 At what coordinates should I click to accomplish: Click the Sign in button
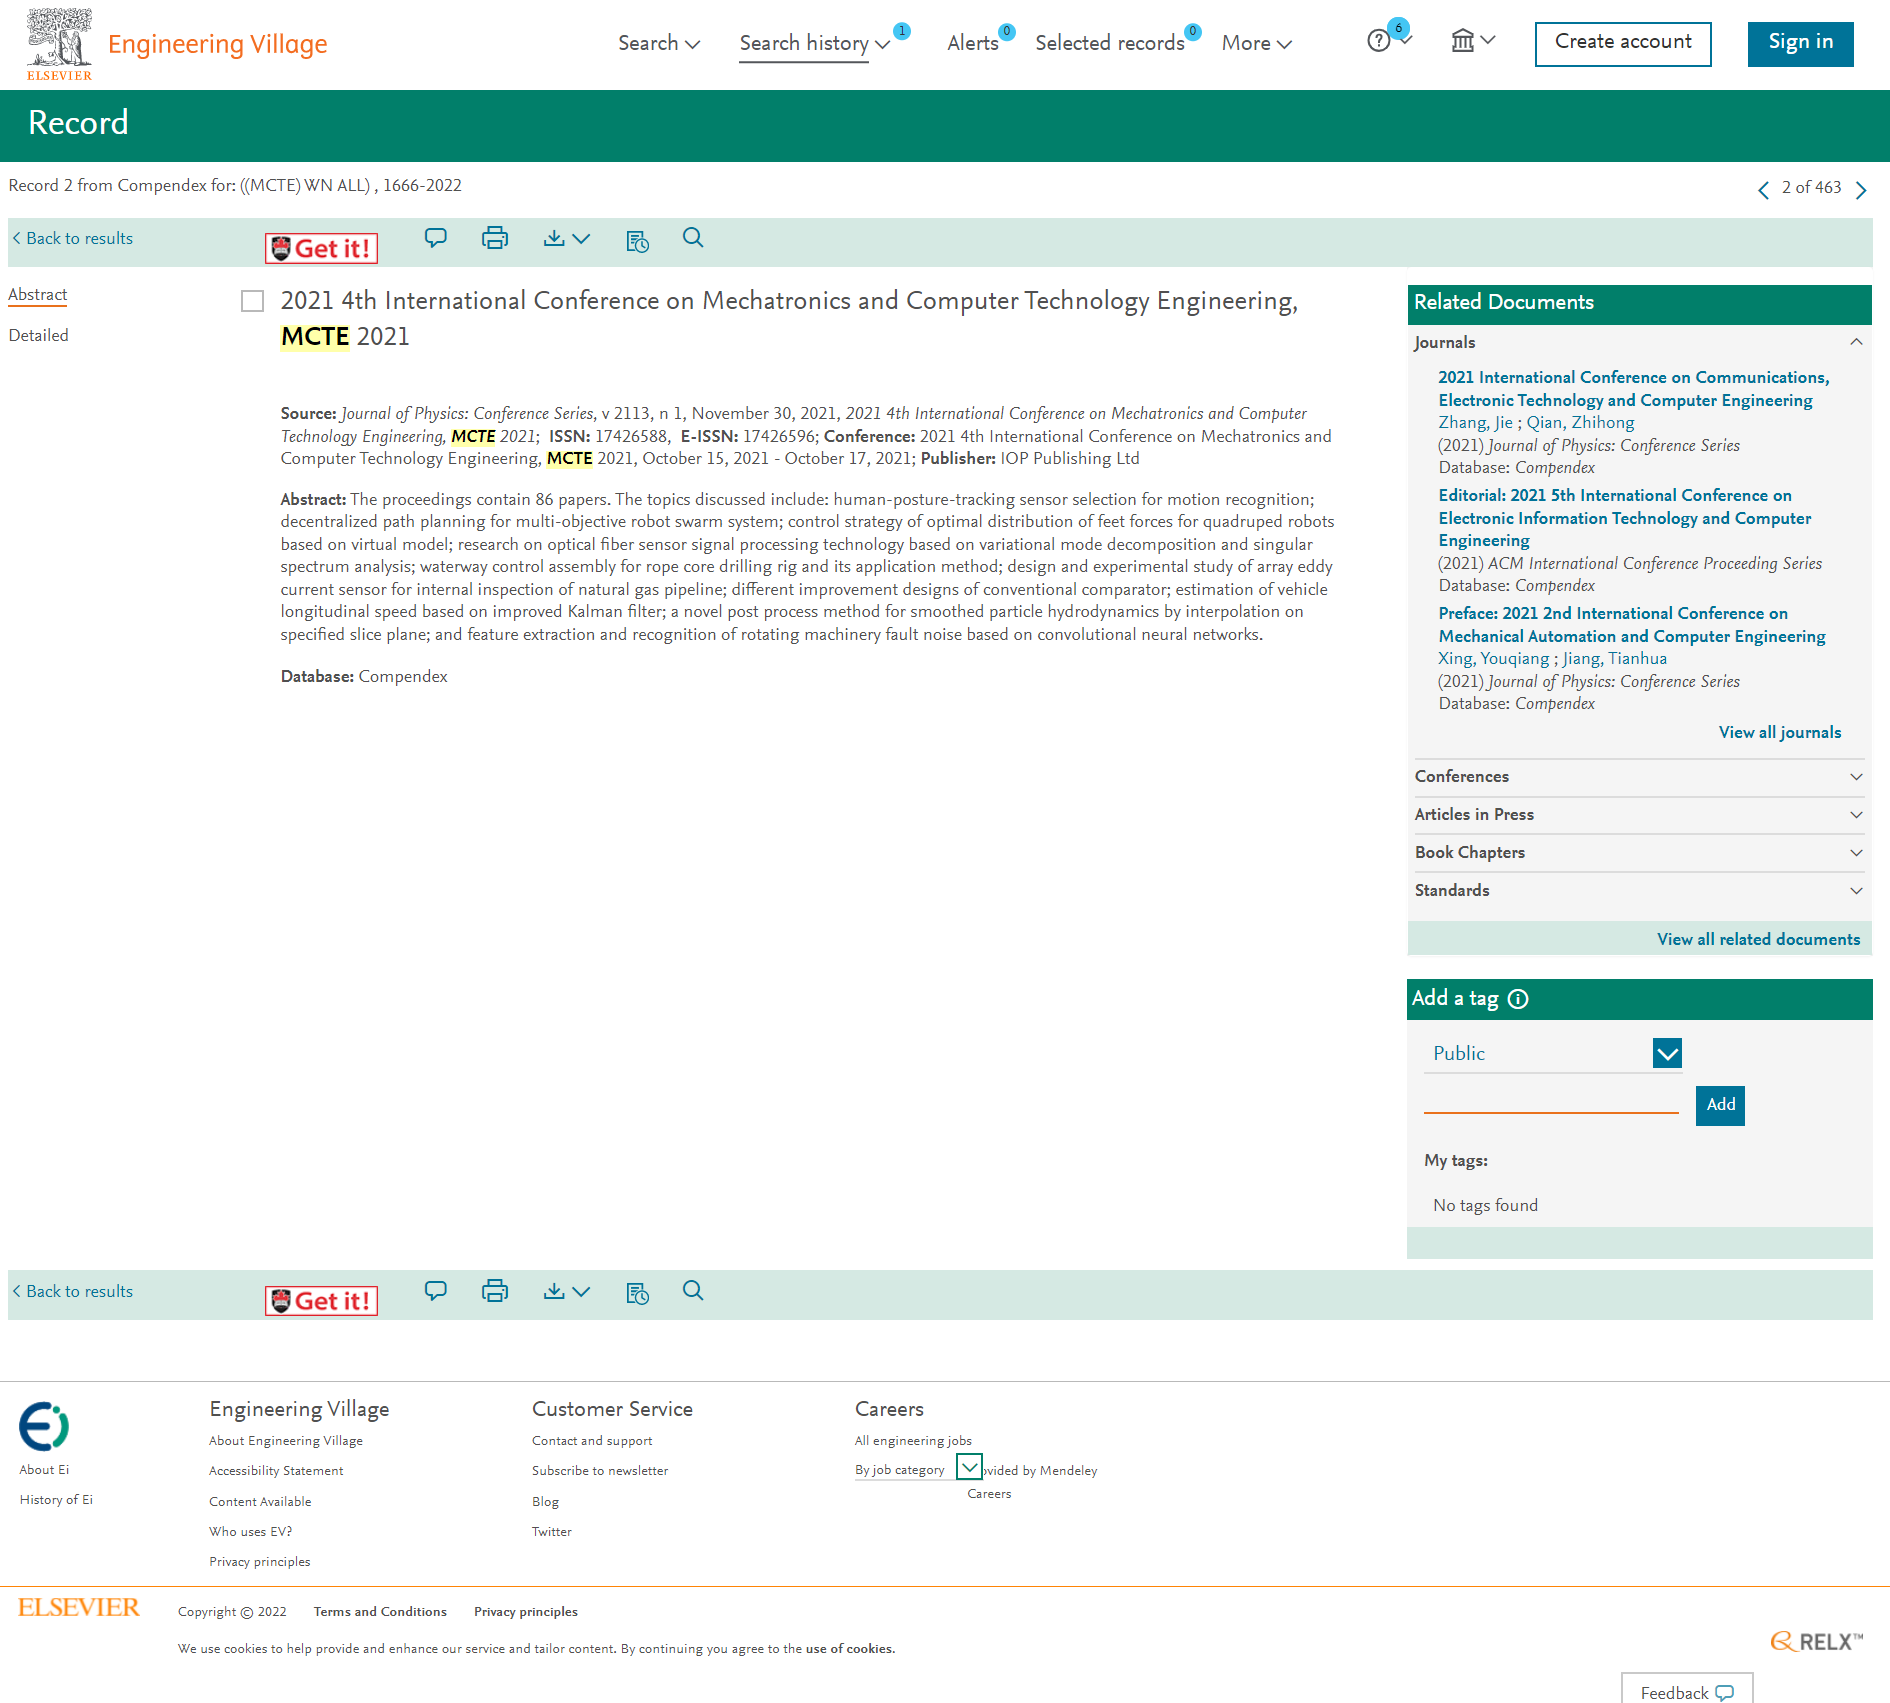(1800, 43)
